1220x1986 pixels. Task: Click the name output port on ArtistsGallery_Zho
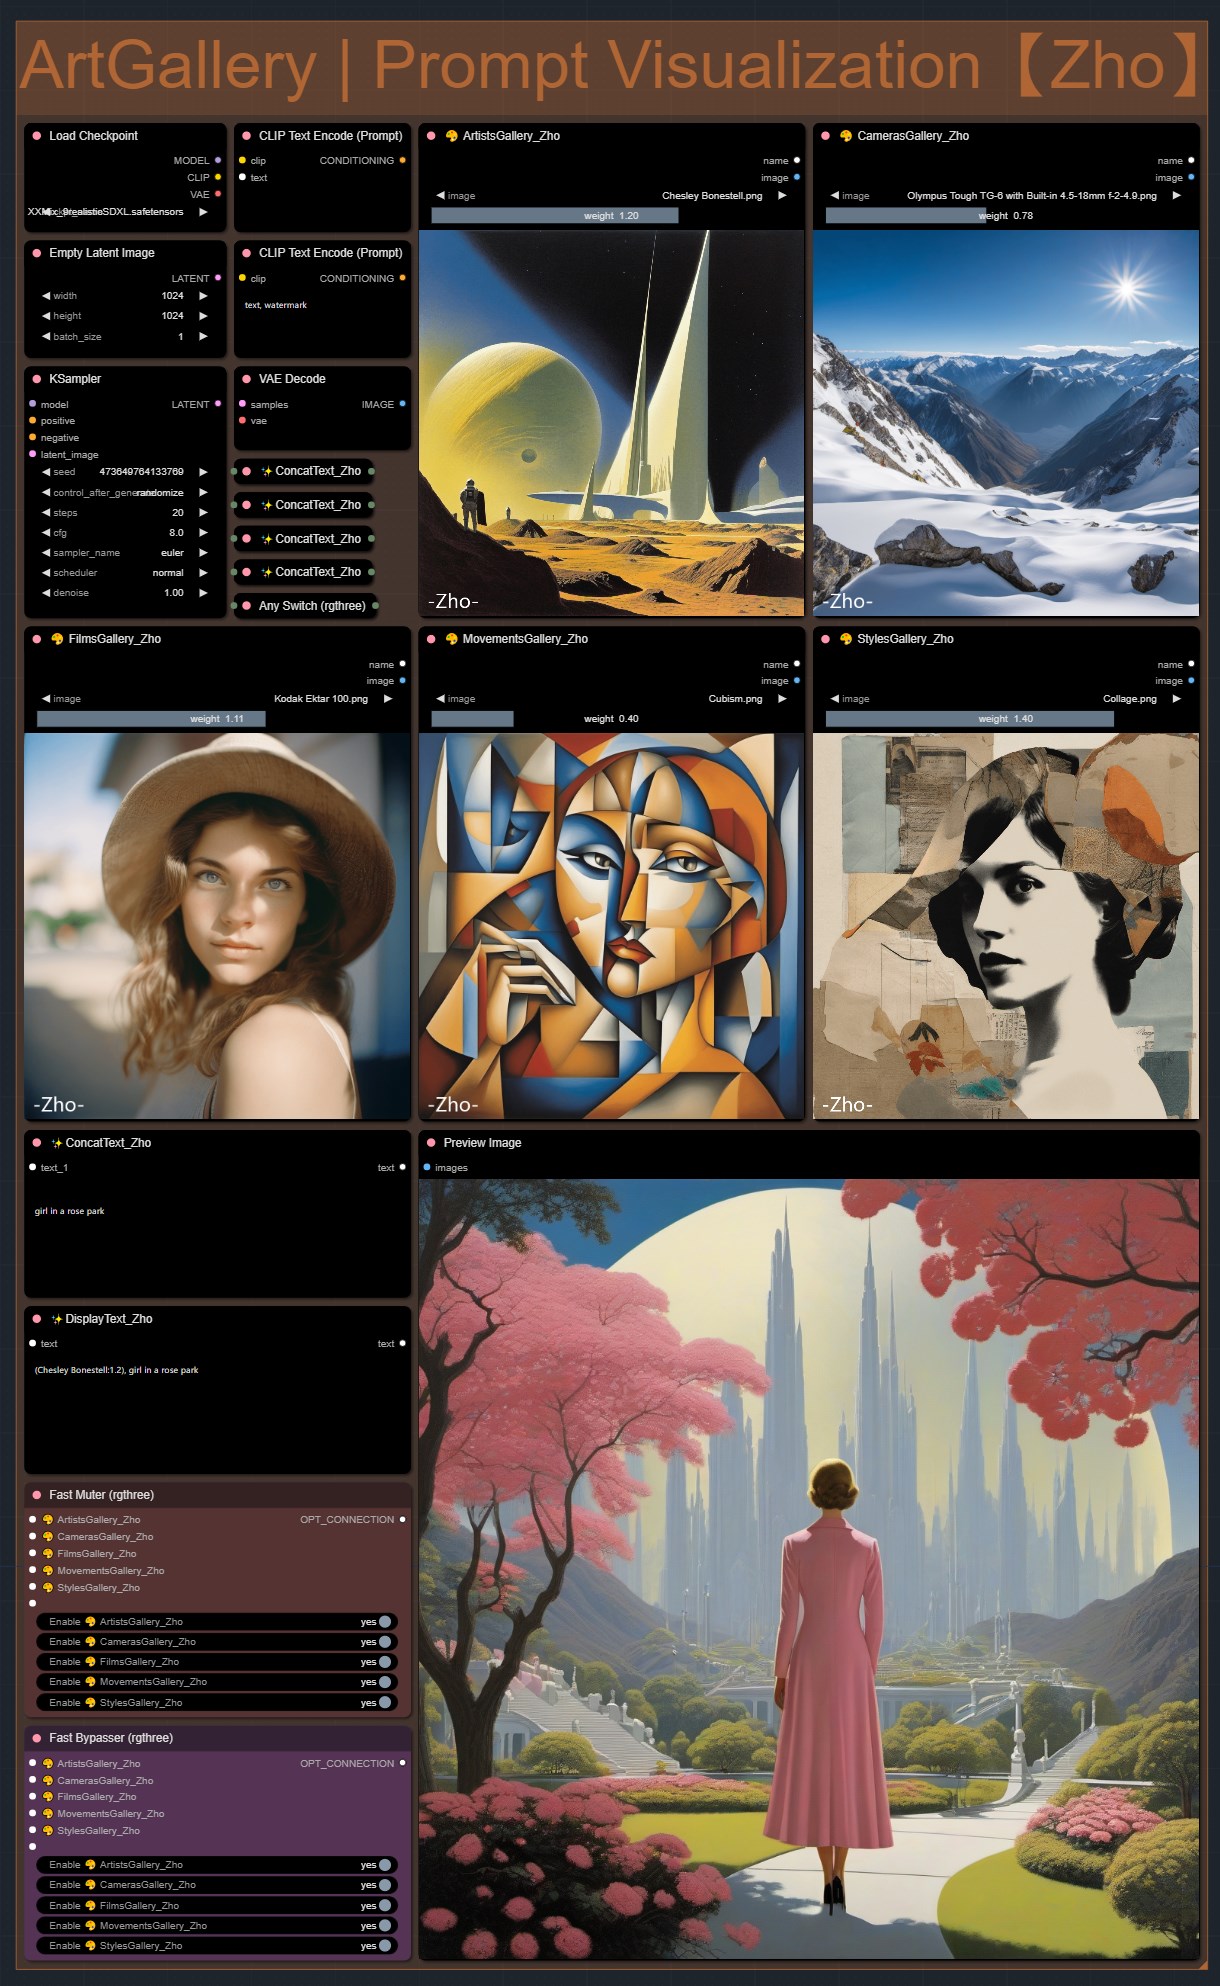point(796,160)
